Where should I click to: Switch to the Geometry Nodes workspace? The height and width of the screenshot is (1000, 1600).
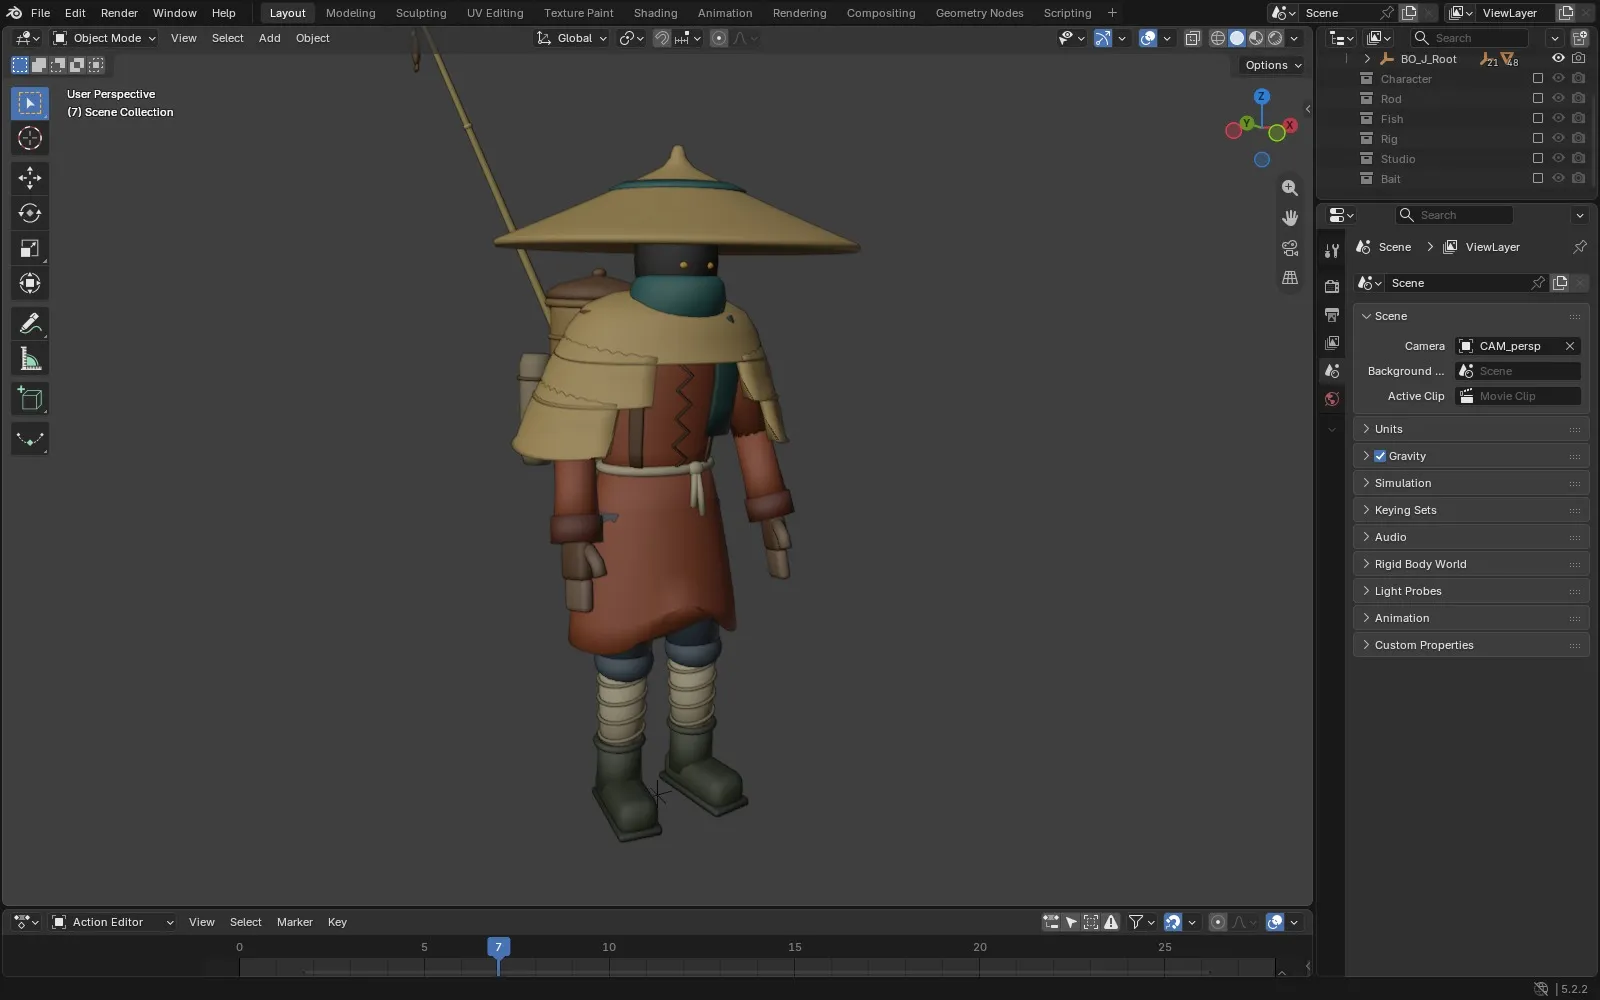click(x=979, y=13)
